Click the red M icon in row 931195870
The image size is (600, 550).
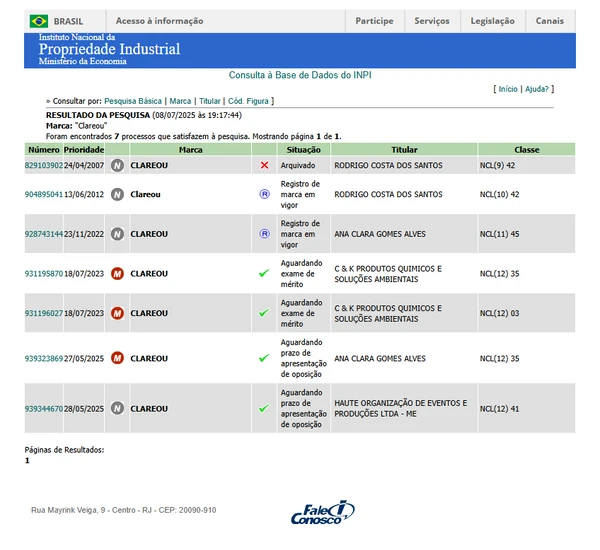(x=117, y=274)
